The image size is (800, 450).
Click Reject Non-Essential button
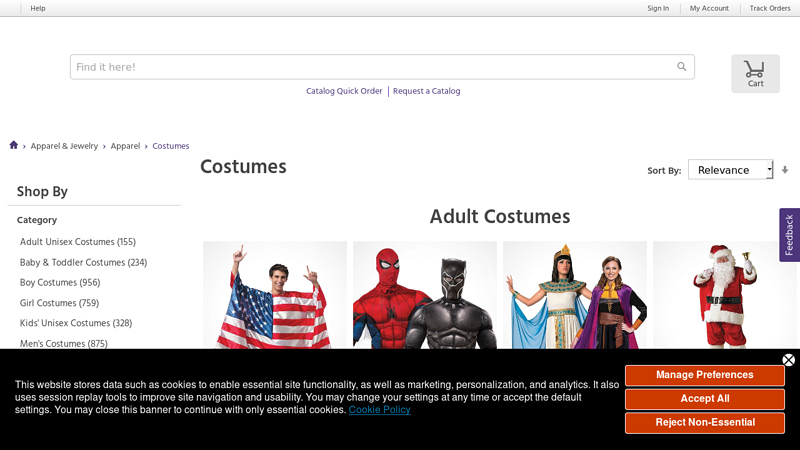(705, 422)
